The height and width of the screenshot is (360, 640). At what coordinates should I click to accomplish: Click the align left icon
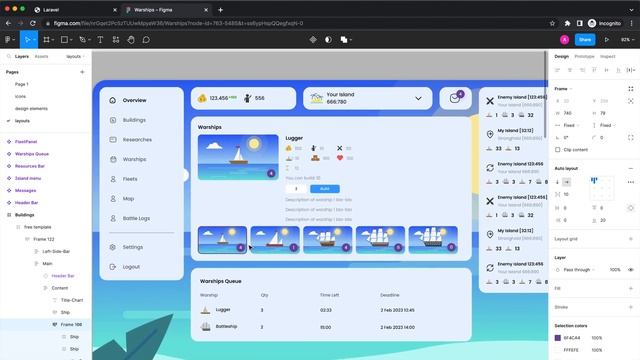[558, 70]
